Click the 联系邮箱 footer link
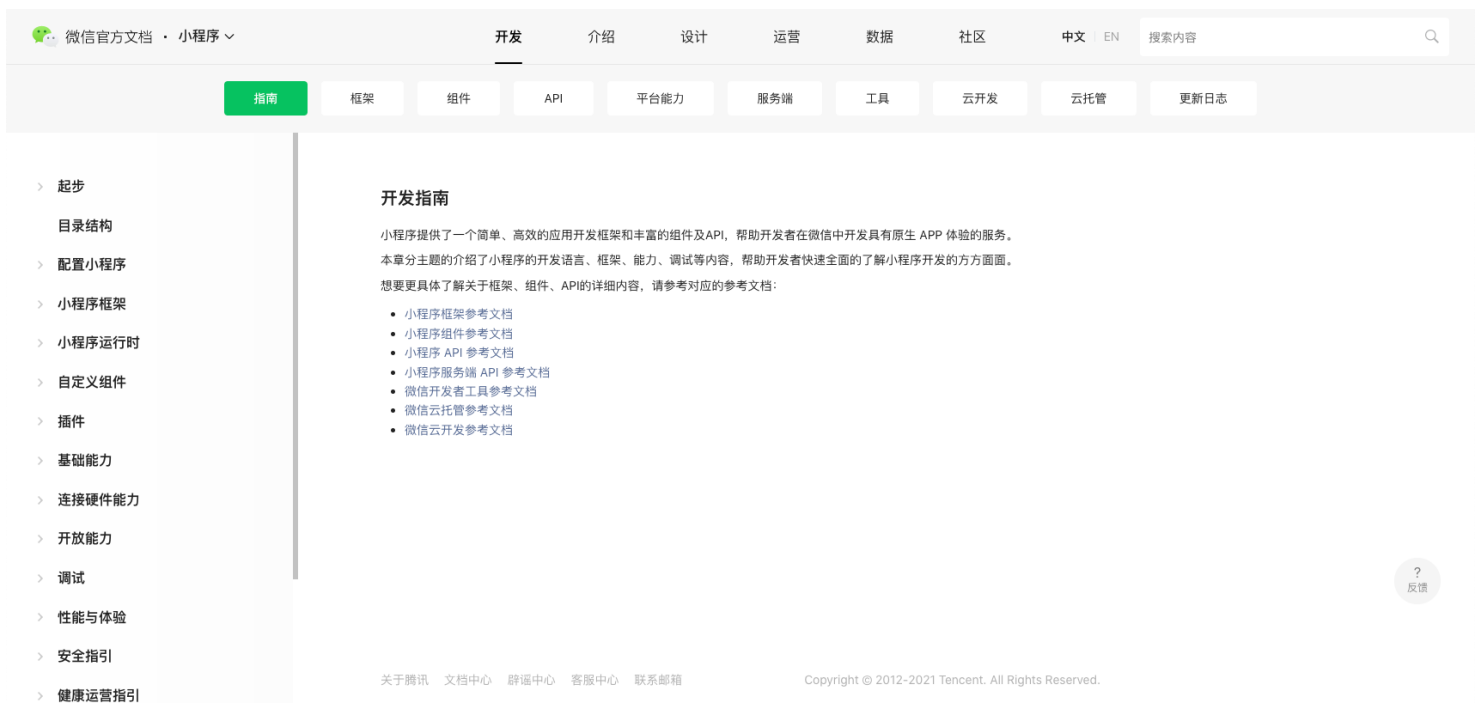Image resolution: width=1481 pixels, height=717 pixels. point(658,680)
